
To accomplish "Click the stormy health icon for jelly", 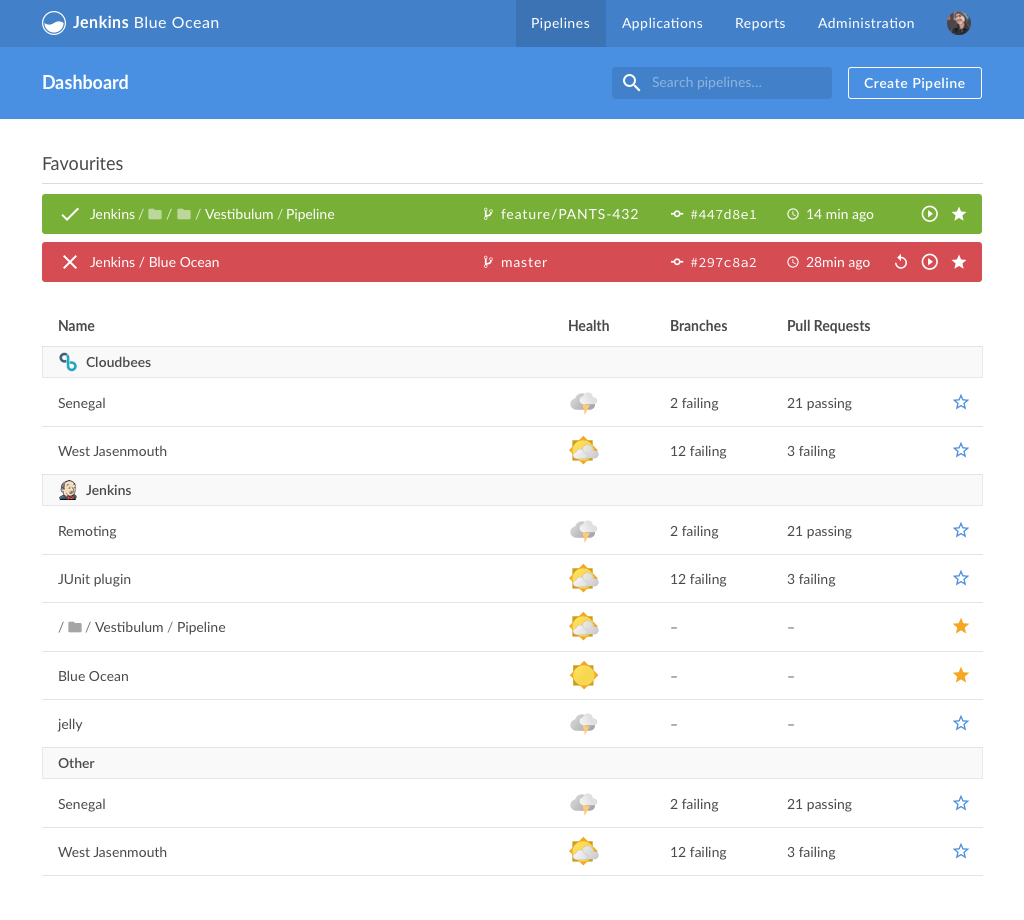I will tap(583, 724).
